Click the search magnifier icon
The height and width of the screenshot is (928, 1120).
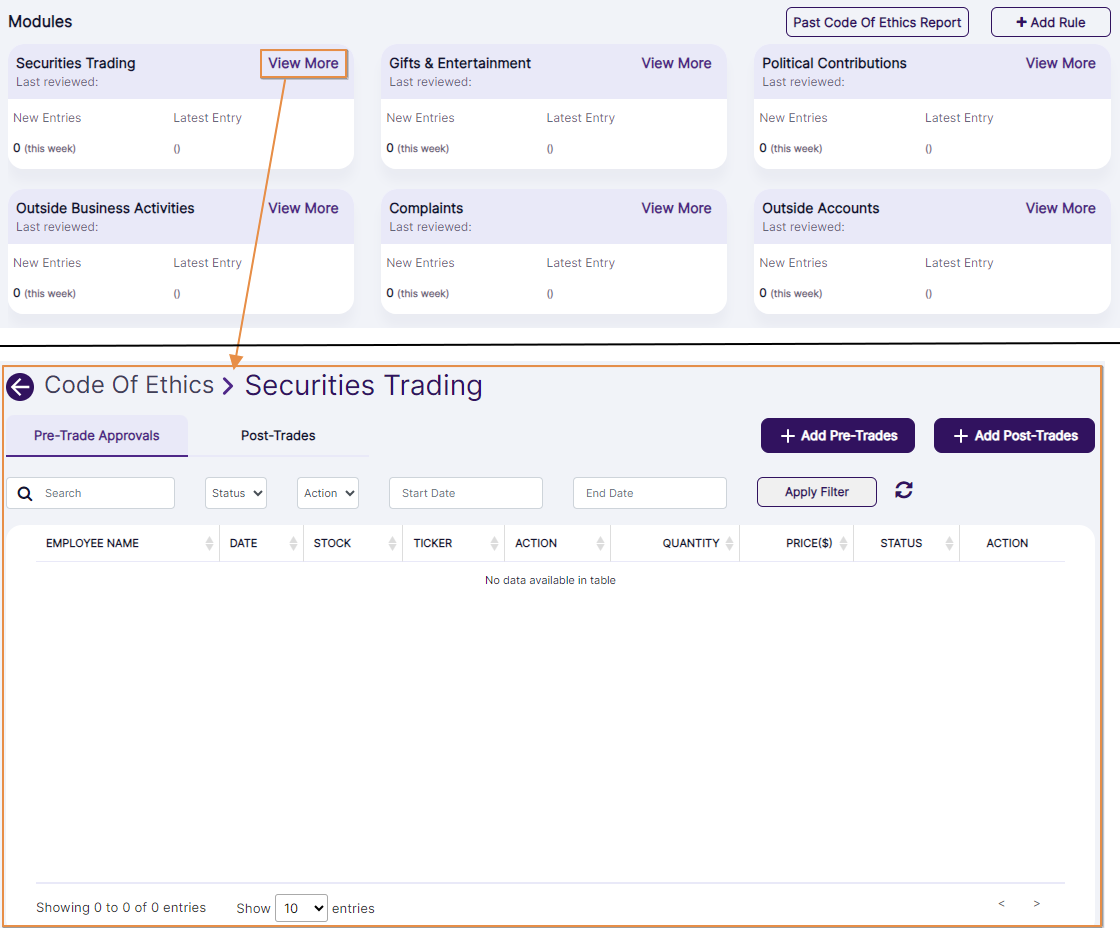(25, 493)
